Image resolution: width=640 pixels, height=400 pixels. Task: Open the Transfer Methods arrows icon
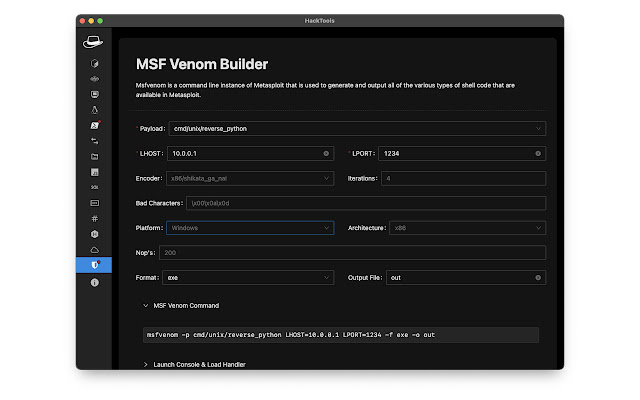pyautogui.click(x=94, y=141)
